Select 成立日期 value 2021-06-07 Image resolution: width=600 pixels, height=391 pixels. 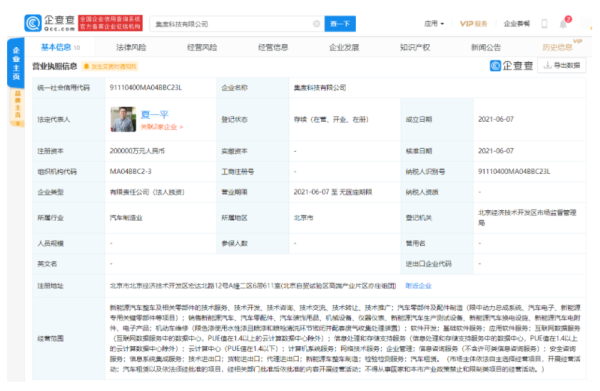[x=496, y=119]
